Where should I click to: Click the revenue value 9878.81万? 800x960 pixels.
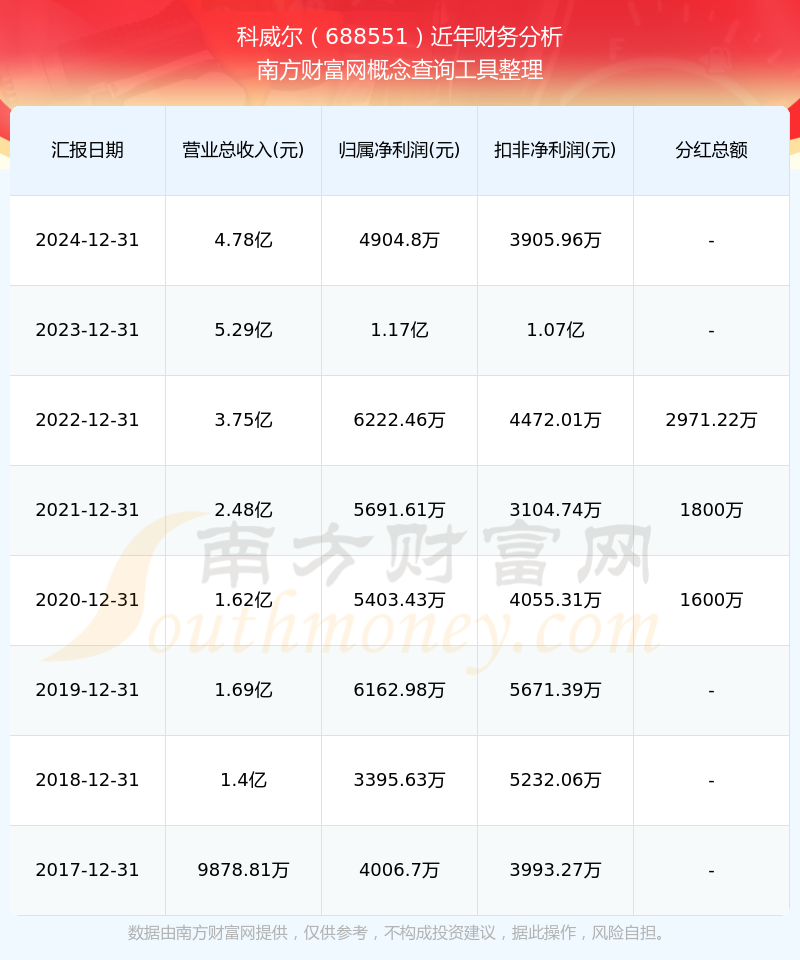point(244,870)
